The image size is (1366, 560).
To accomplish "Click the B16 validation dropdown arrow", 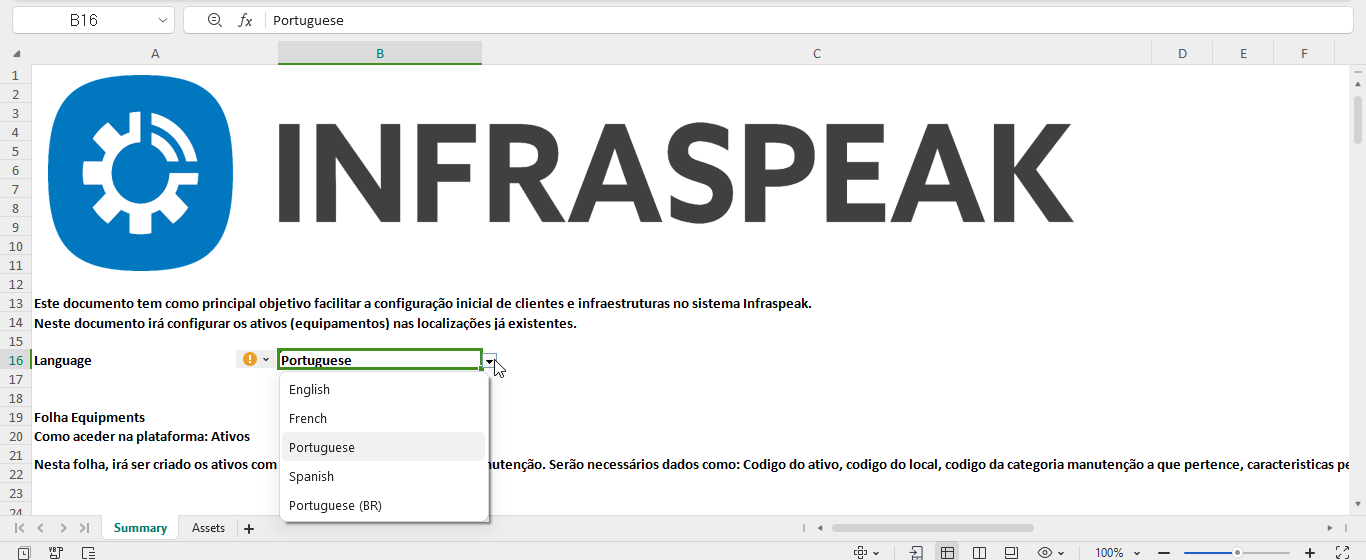I will pos(489,361).
